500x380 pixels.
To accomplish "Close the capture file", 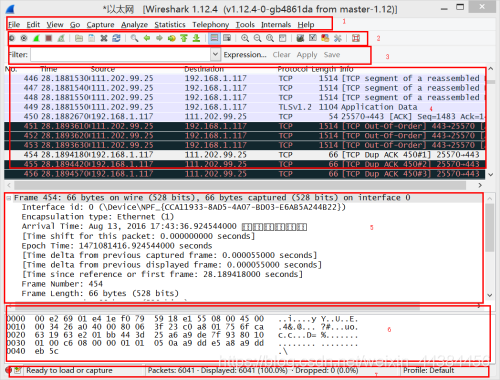I will (x=104, y=38).
